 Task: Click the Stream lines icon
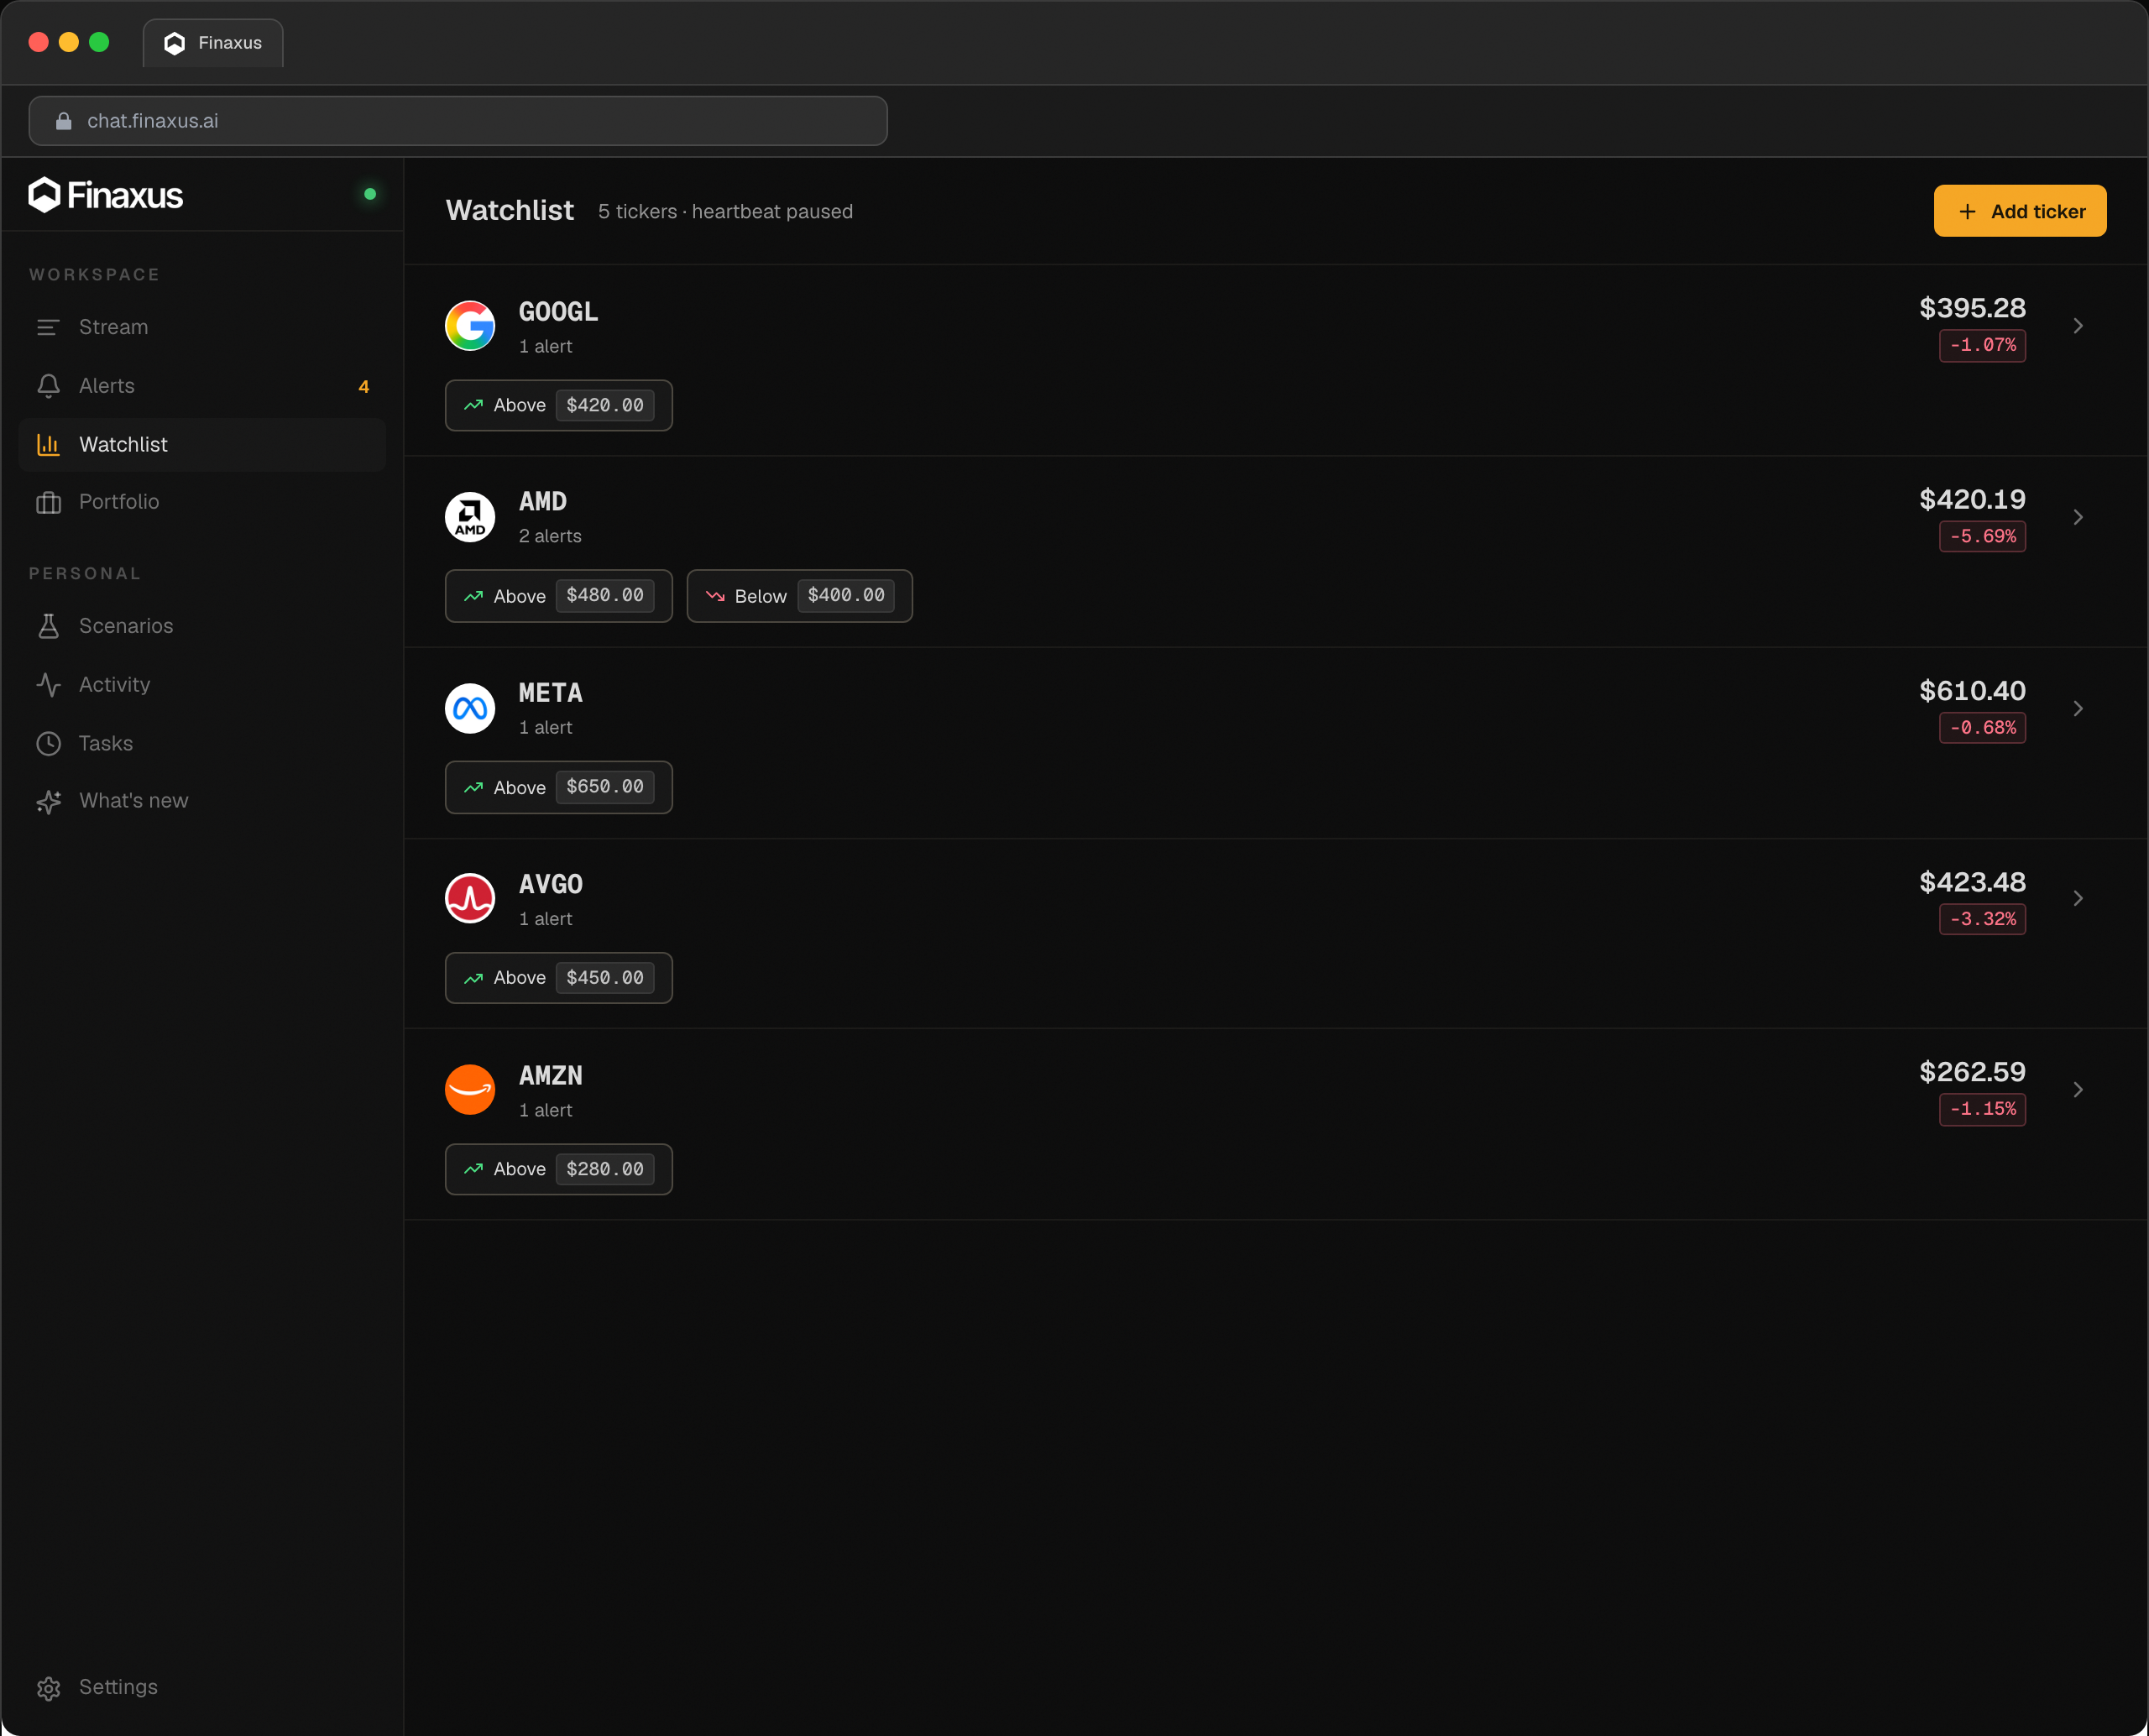[x=48, y=327]
